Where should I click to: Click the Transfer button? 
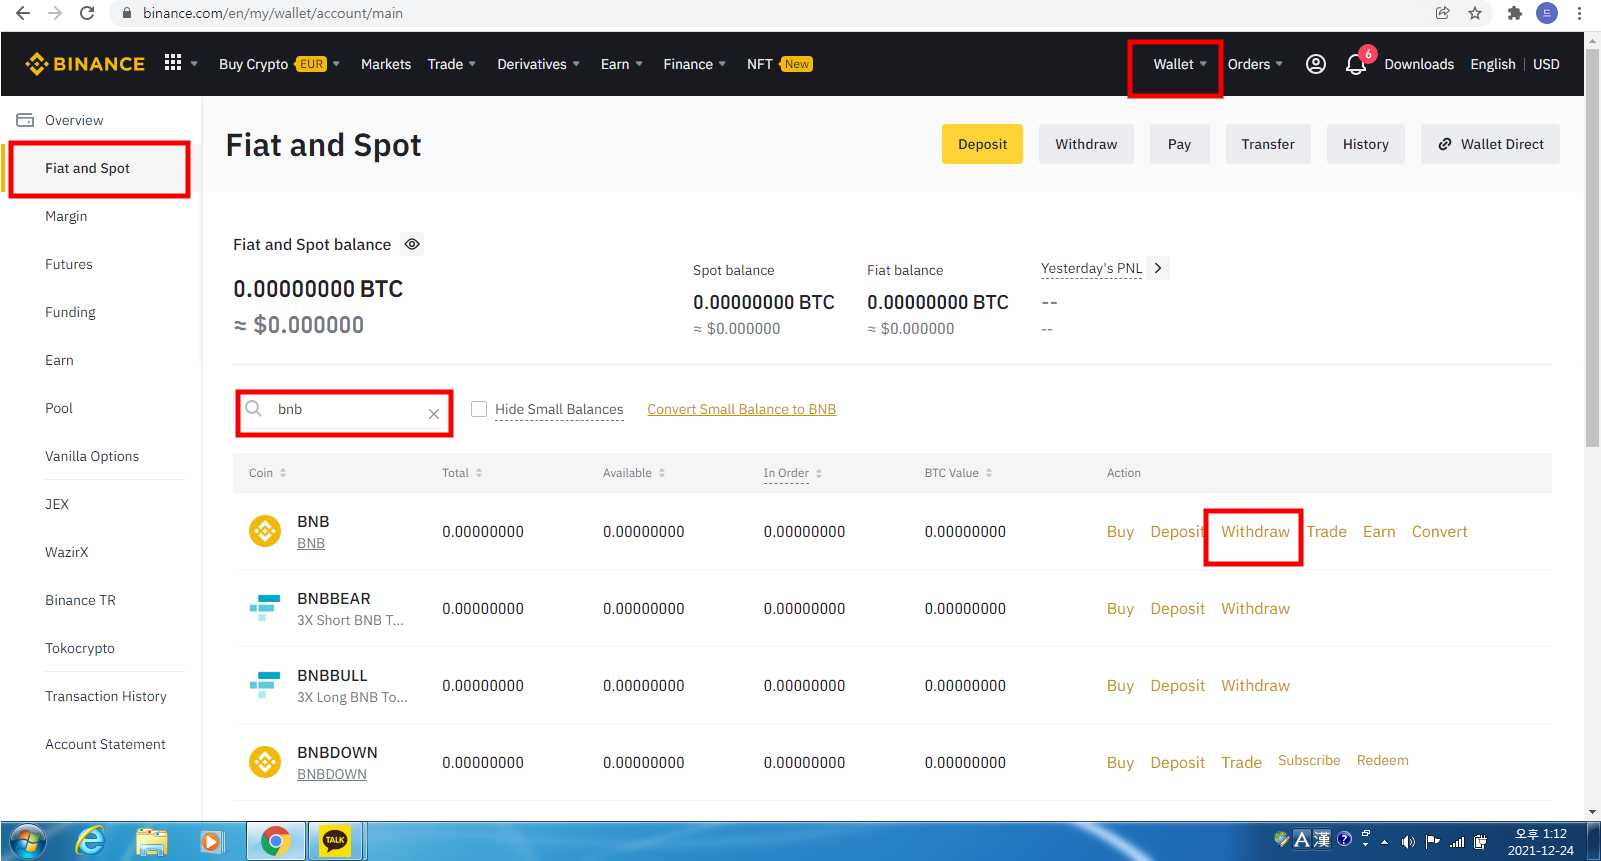click(1268, 144)
